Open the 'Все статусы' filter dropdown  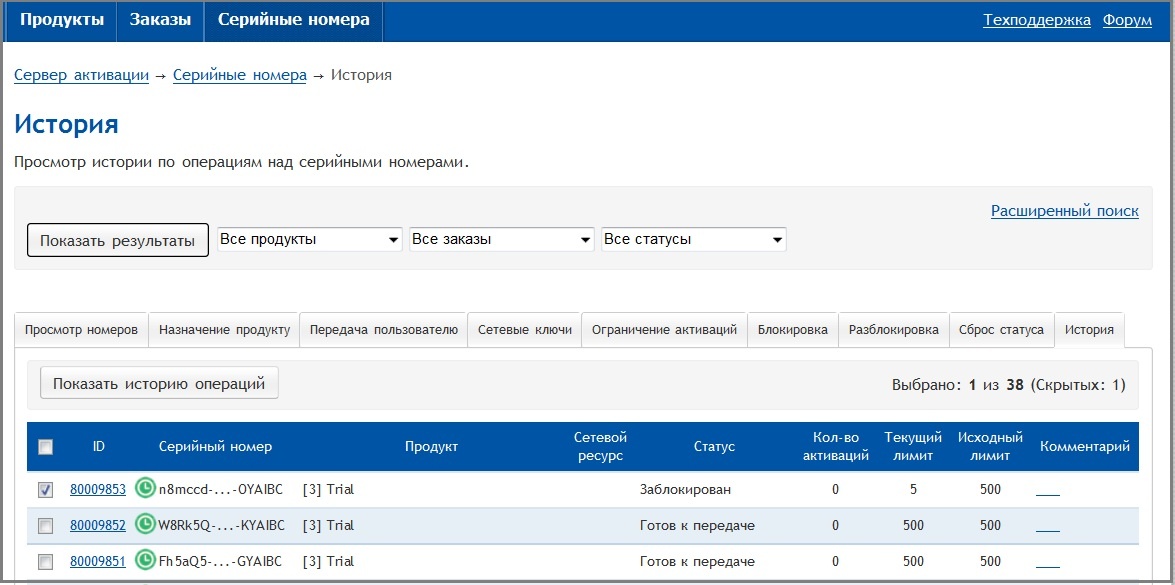[693, 240]
